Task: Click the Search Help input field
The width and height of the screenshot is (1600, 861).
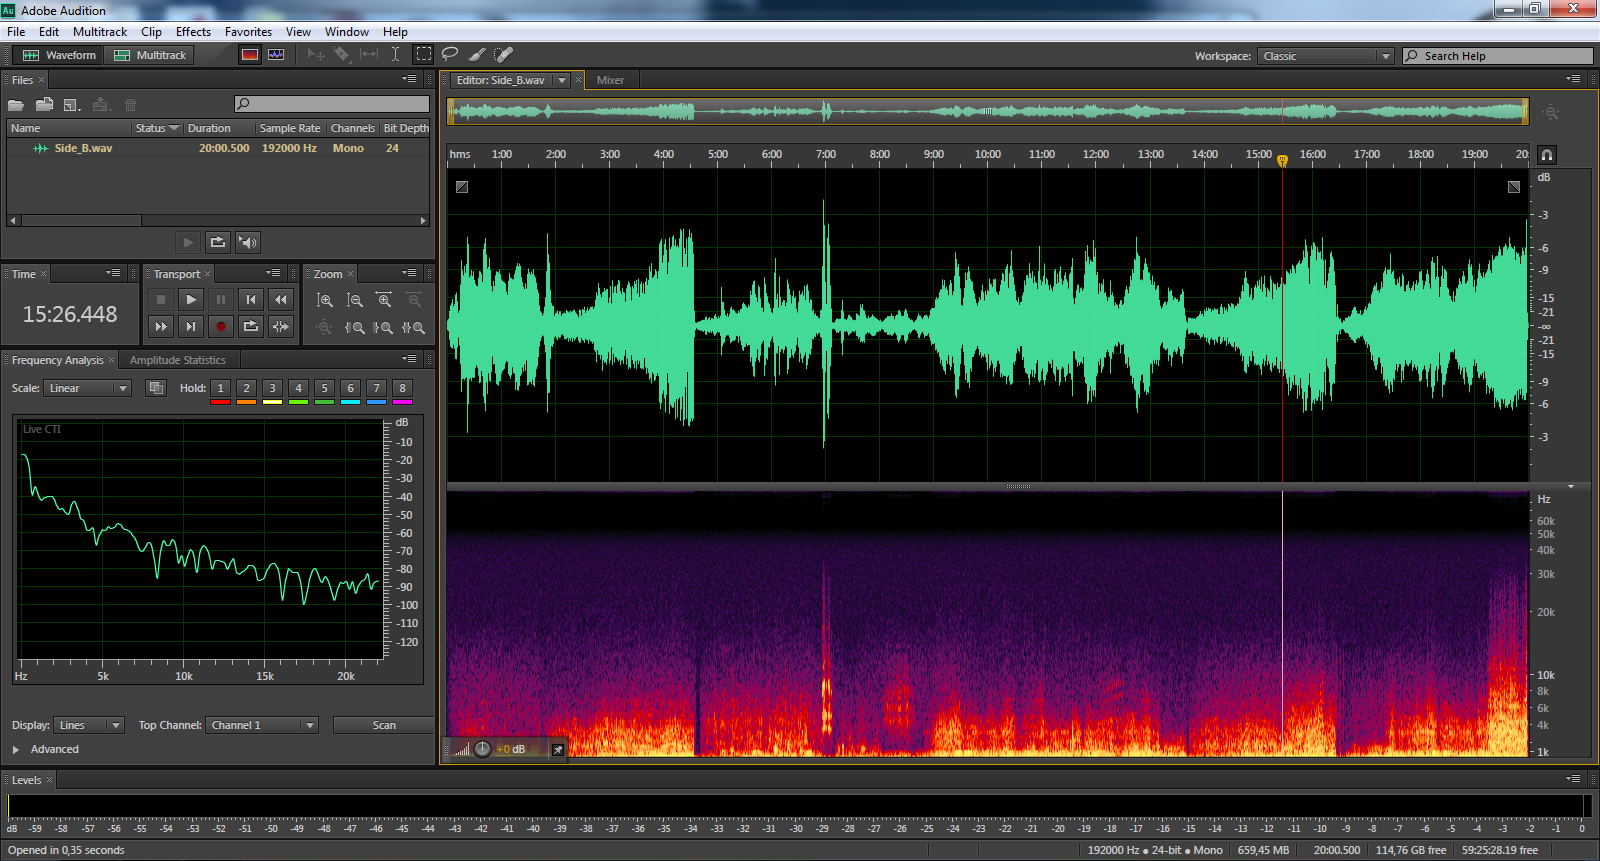Action: click(1498, 56)
